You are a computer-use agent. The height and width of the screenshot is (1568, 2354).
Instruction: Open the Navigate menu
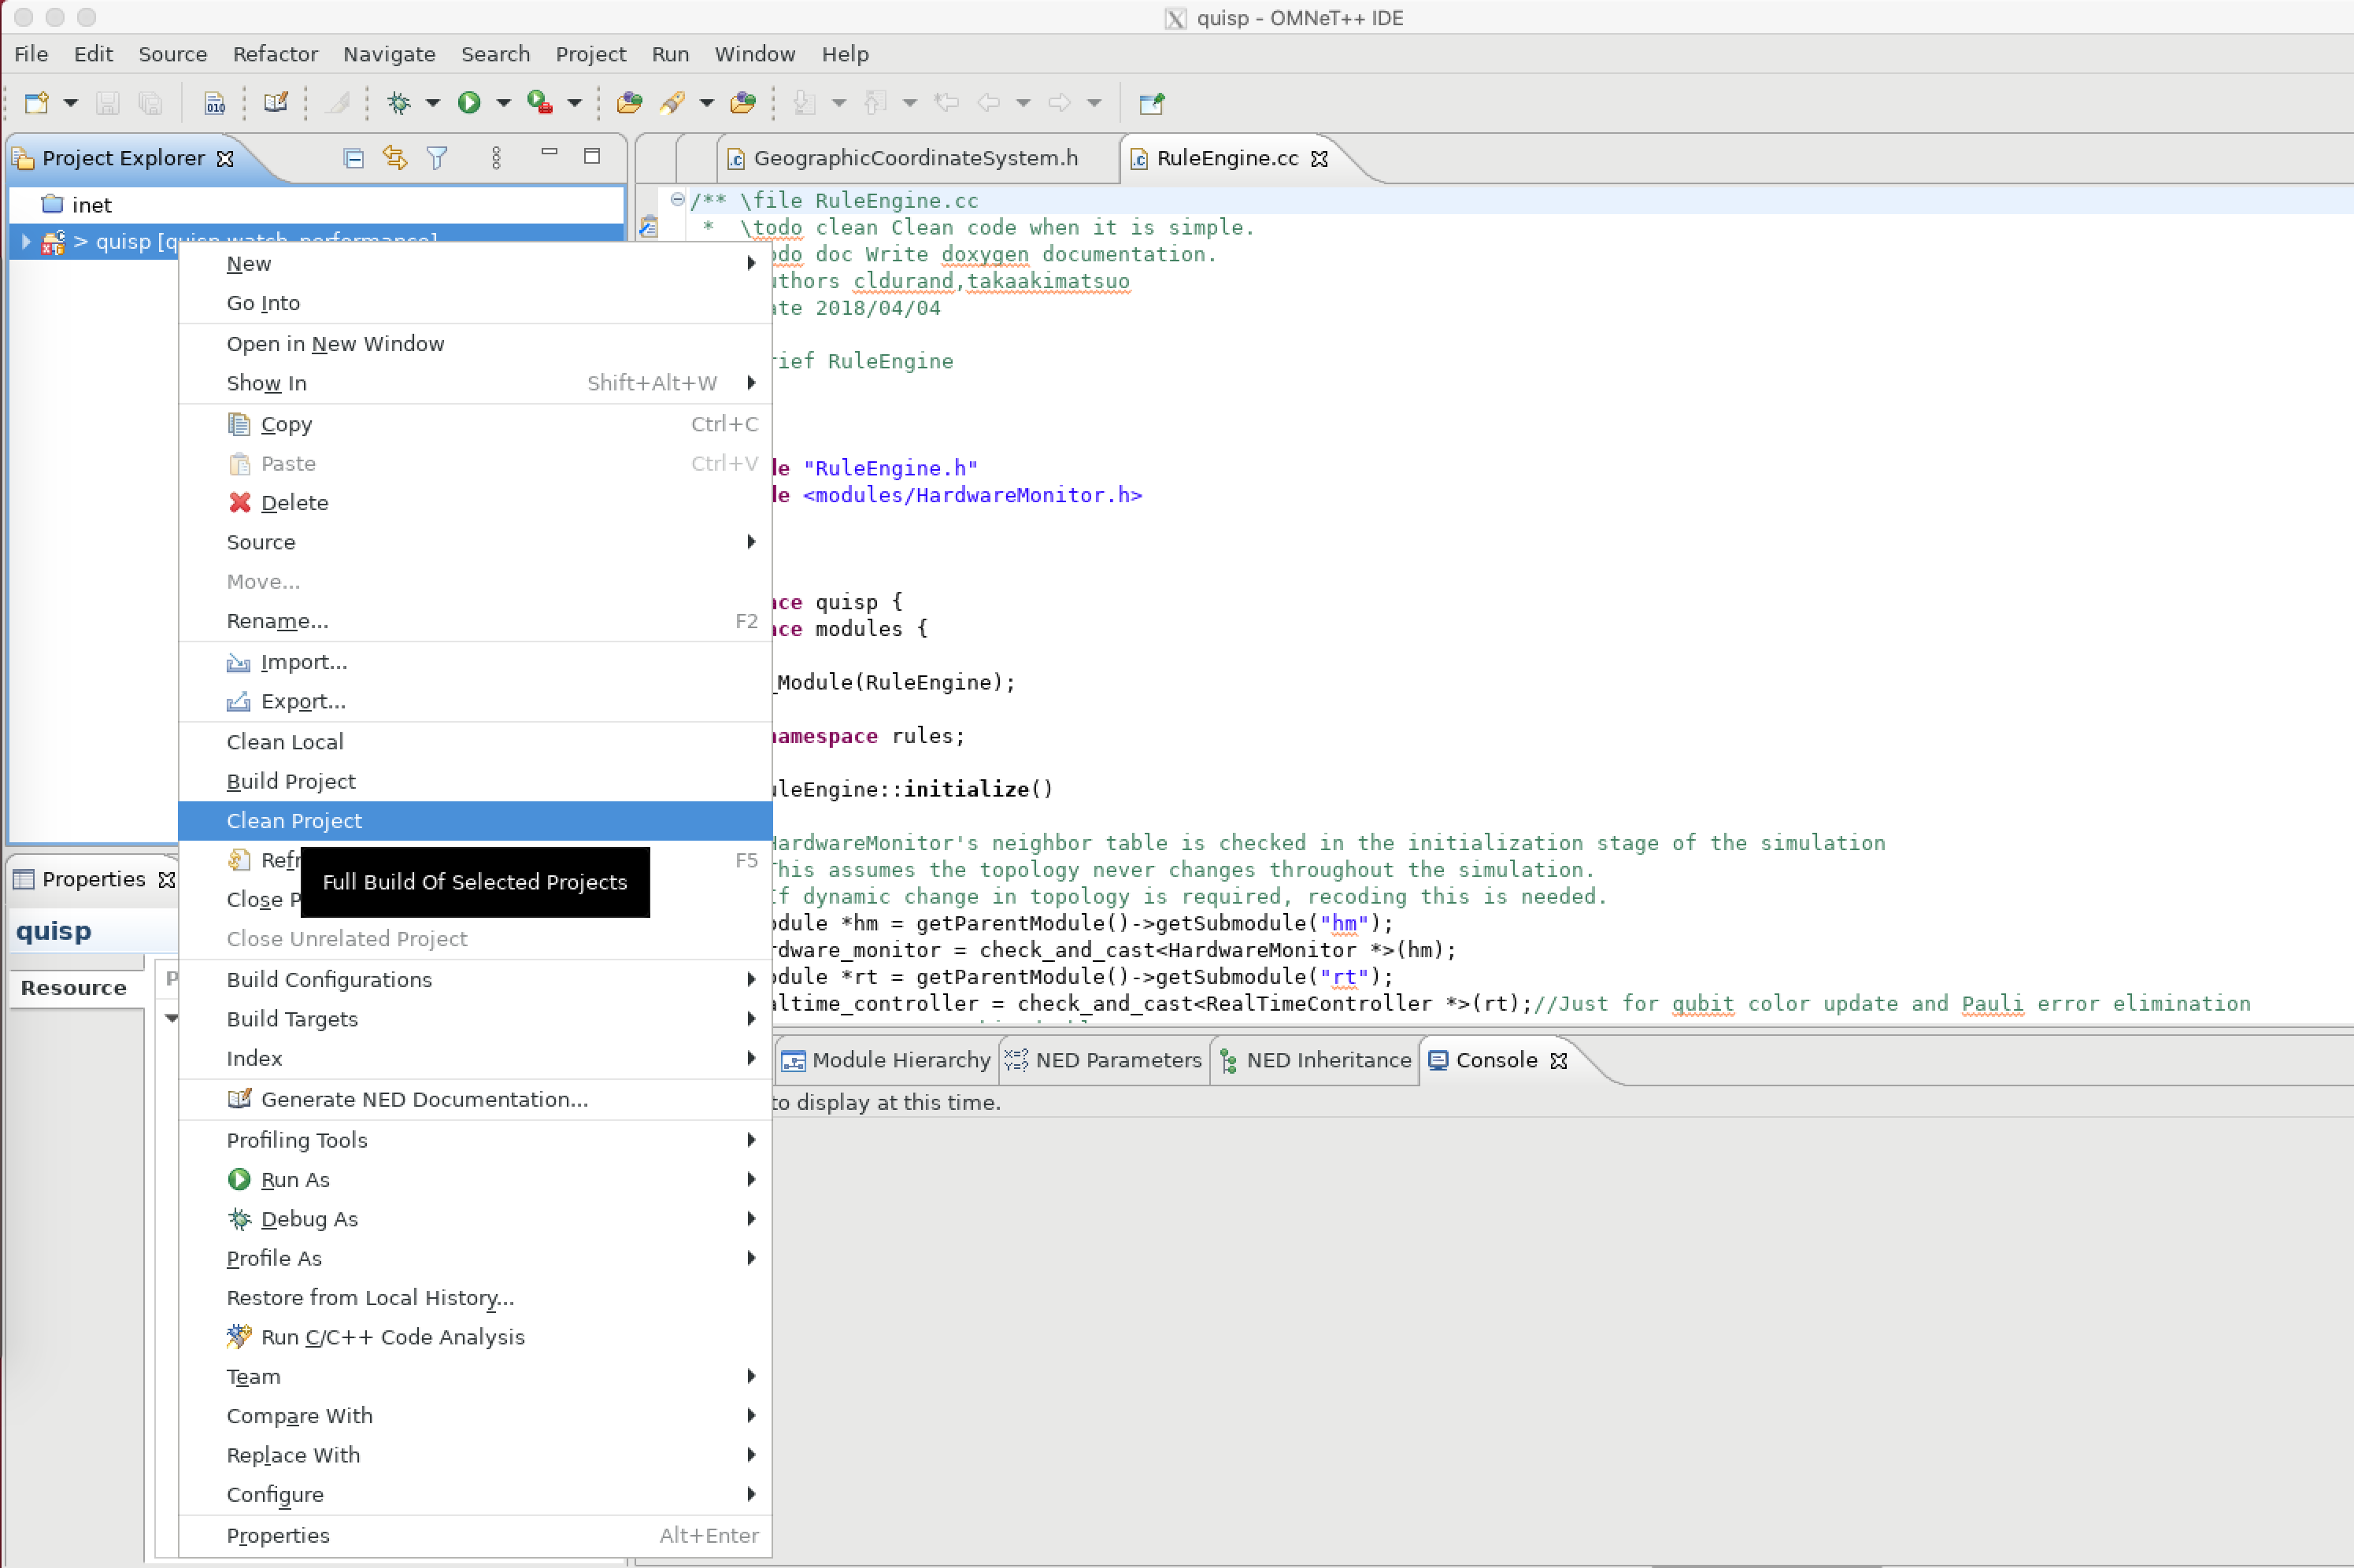point(389,54)
